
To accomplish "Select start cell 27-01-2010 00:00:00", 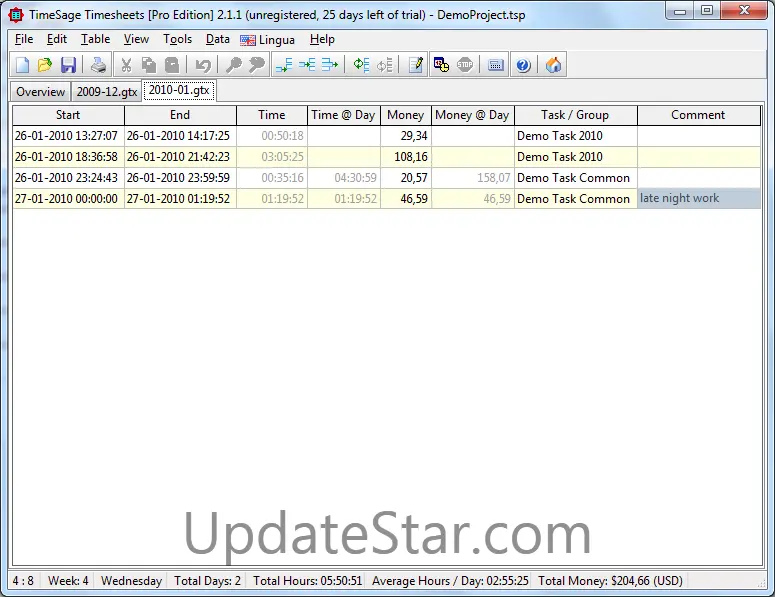I will pos(68,199).
